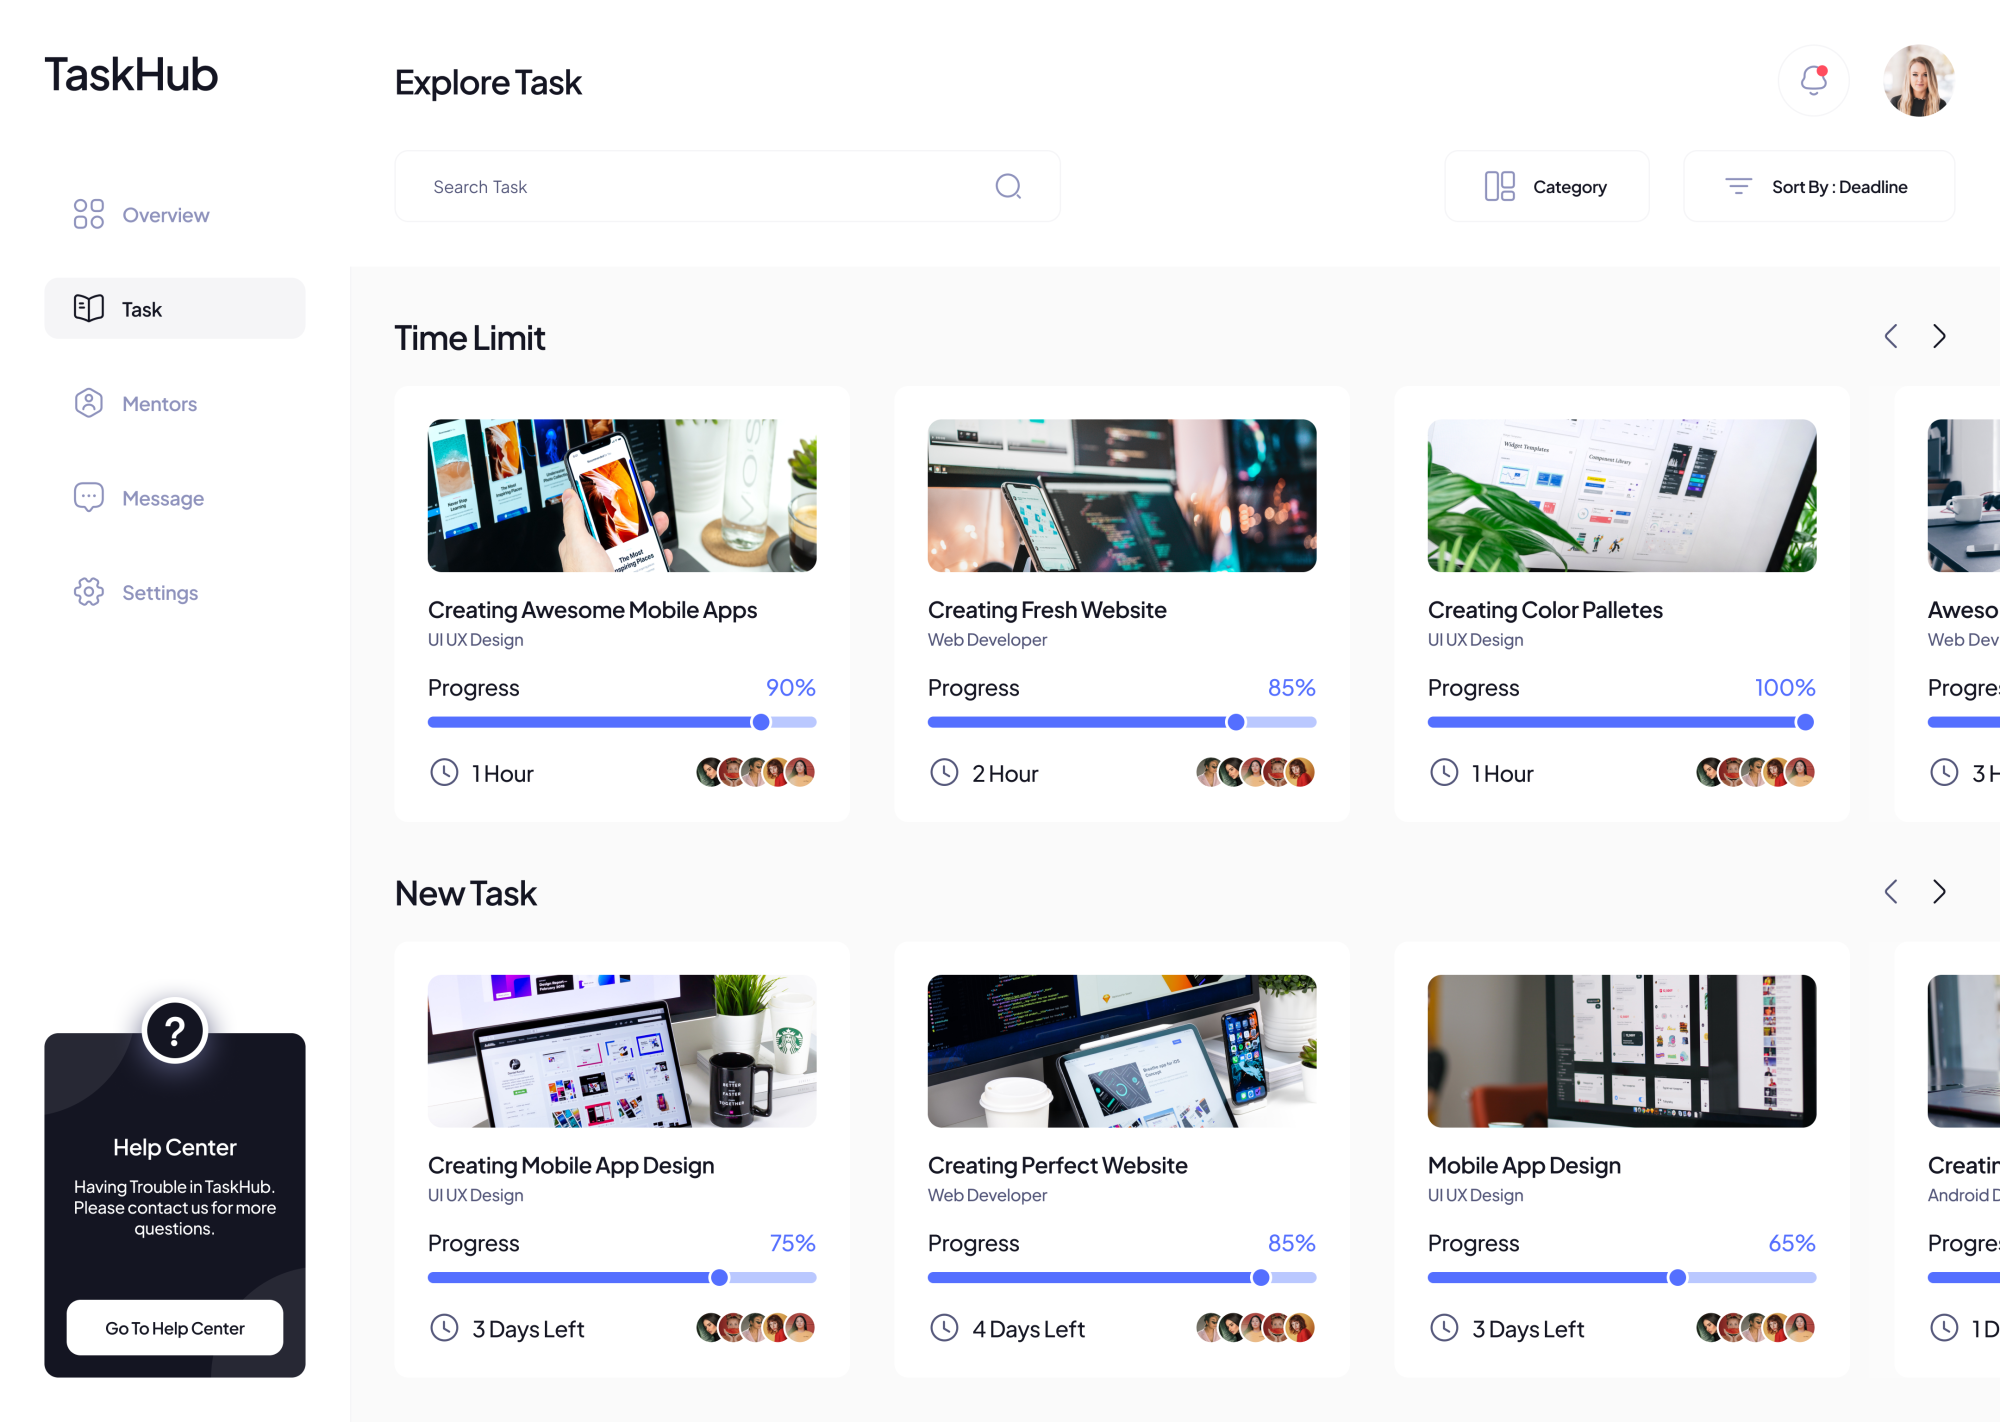Open the user profile avatar
Screen dimensions: 2000x1422
click(x=1918, y=80)
